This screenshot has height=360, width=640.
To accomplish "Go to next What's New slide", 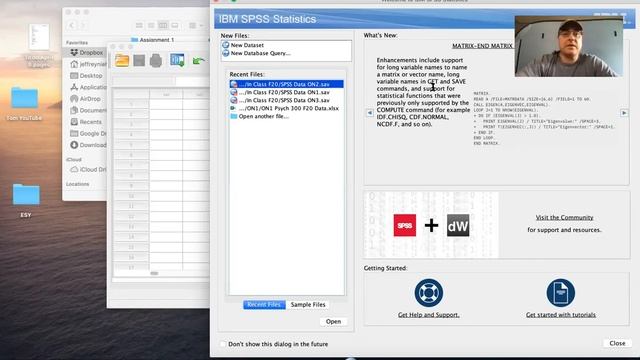I will pyautogui.click(x=624, y=113).
